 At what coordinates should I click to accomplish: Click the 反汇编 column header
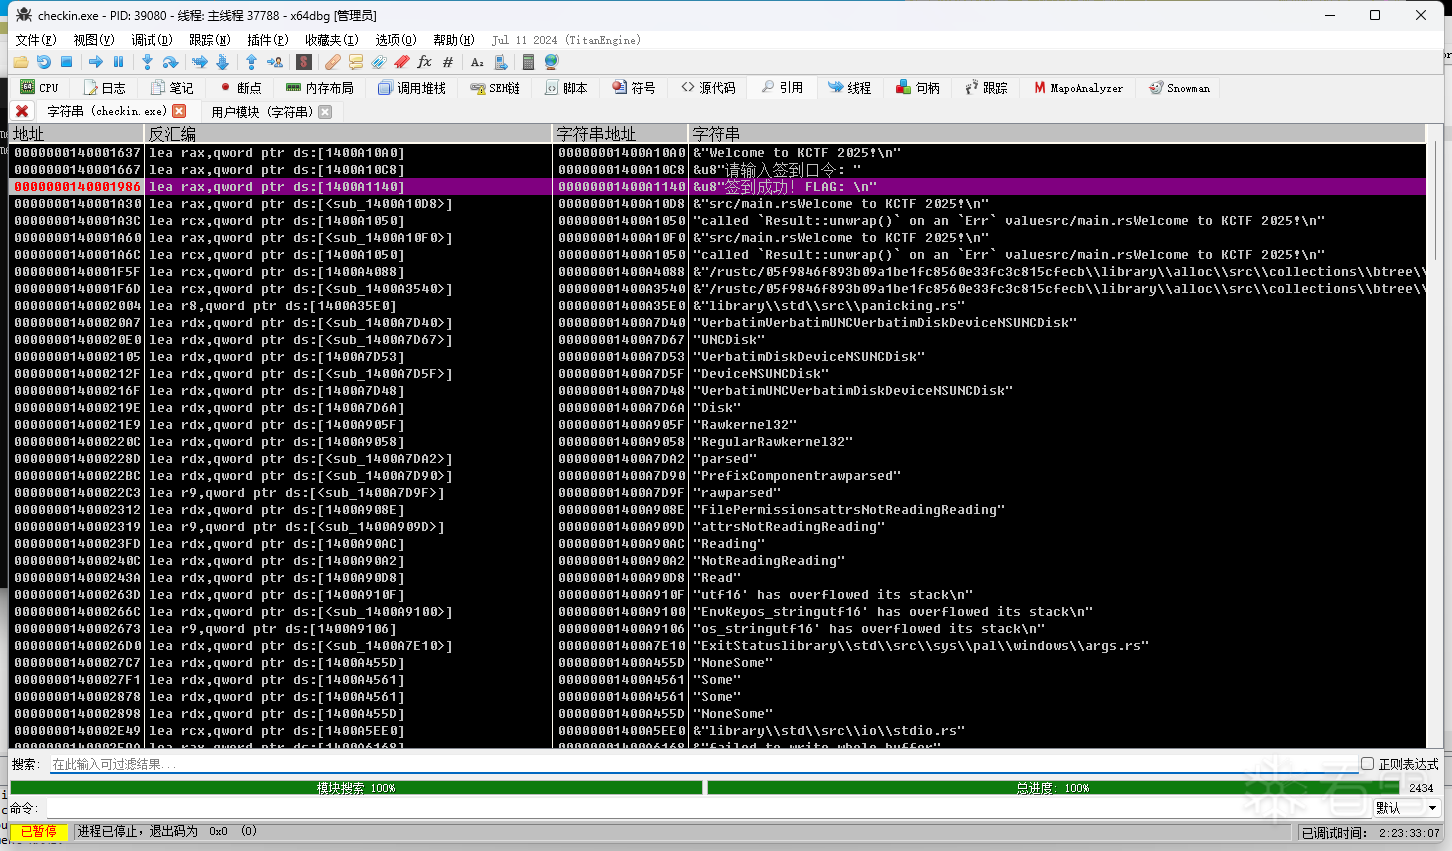pyautogui.click(x=348, y=133)
